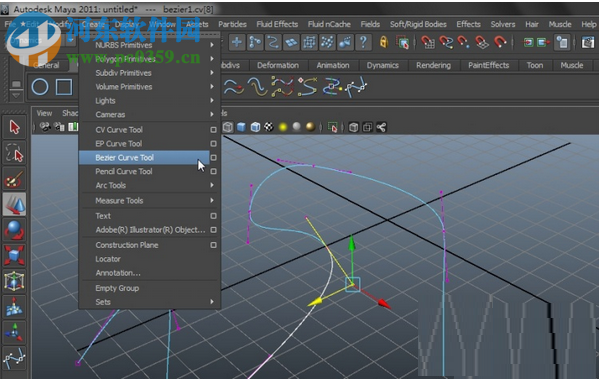
Task: Expand Volume Primitives submenu
Action: click(149, 87)
